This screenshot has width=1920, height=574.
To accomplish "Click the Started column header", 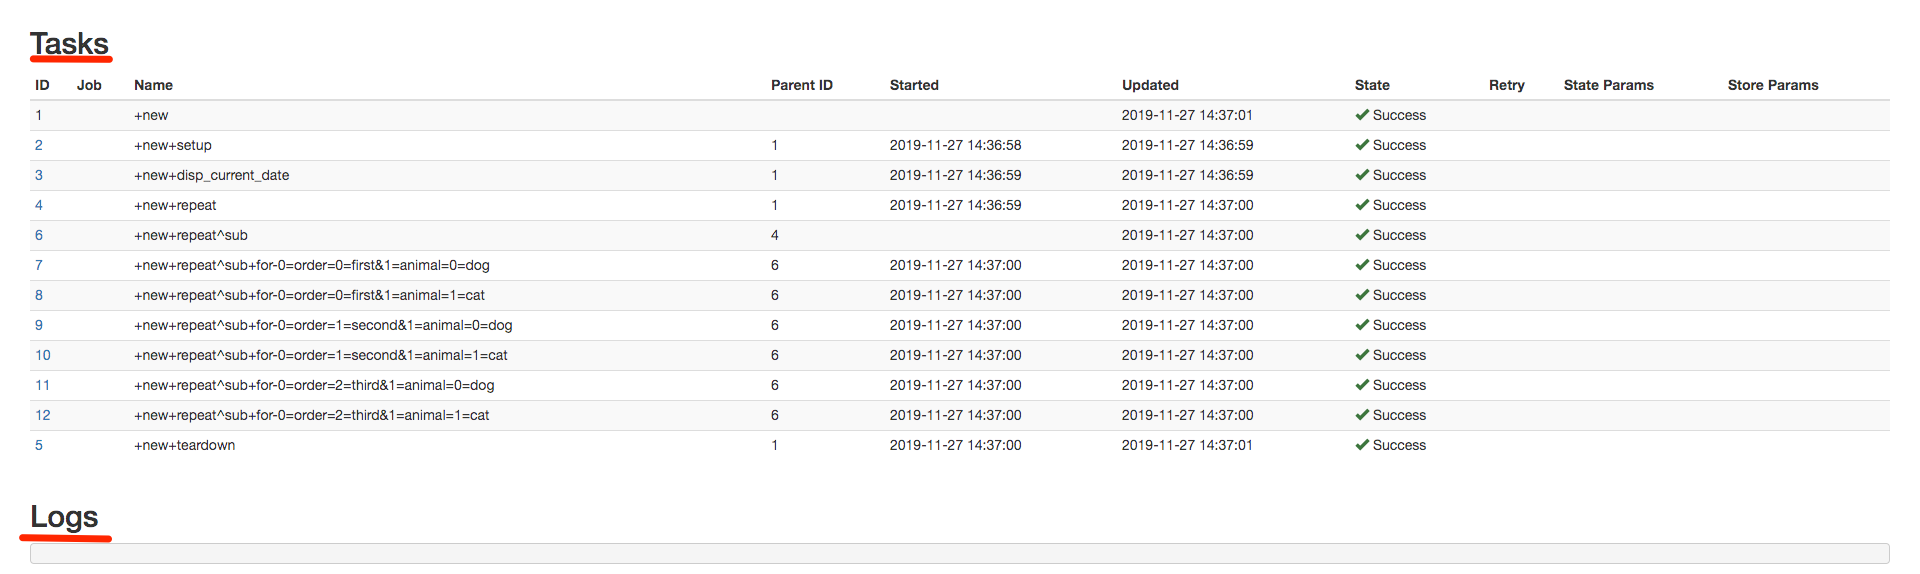I will [914, 85].
